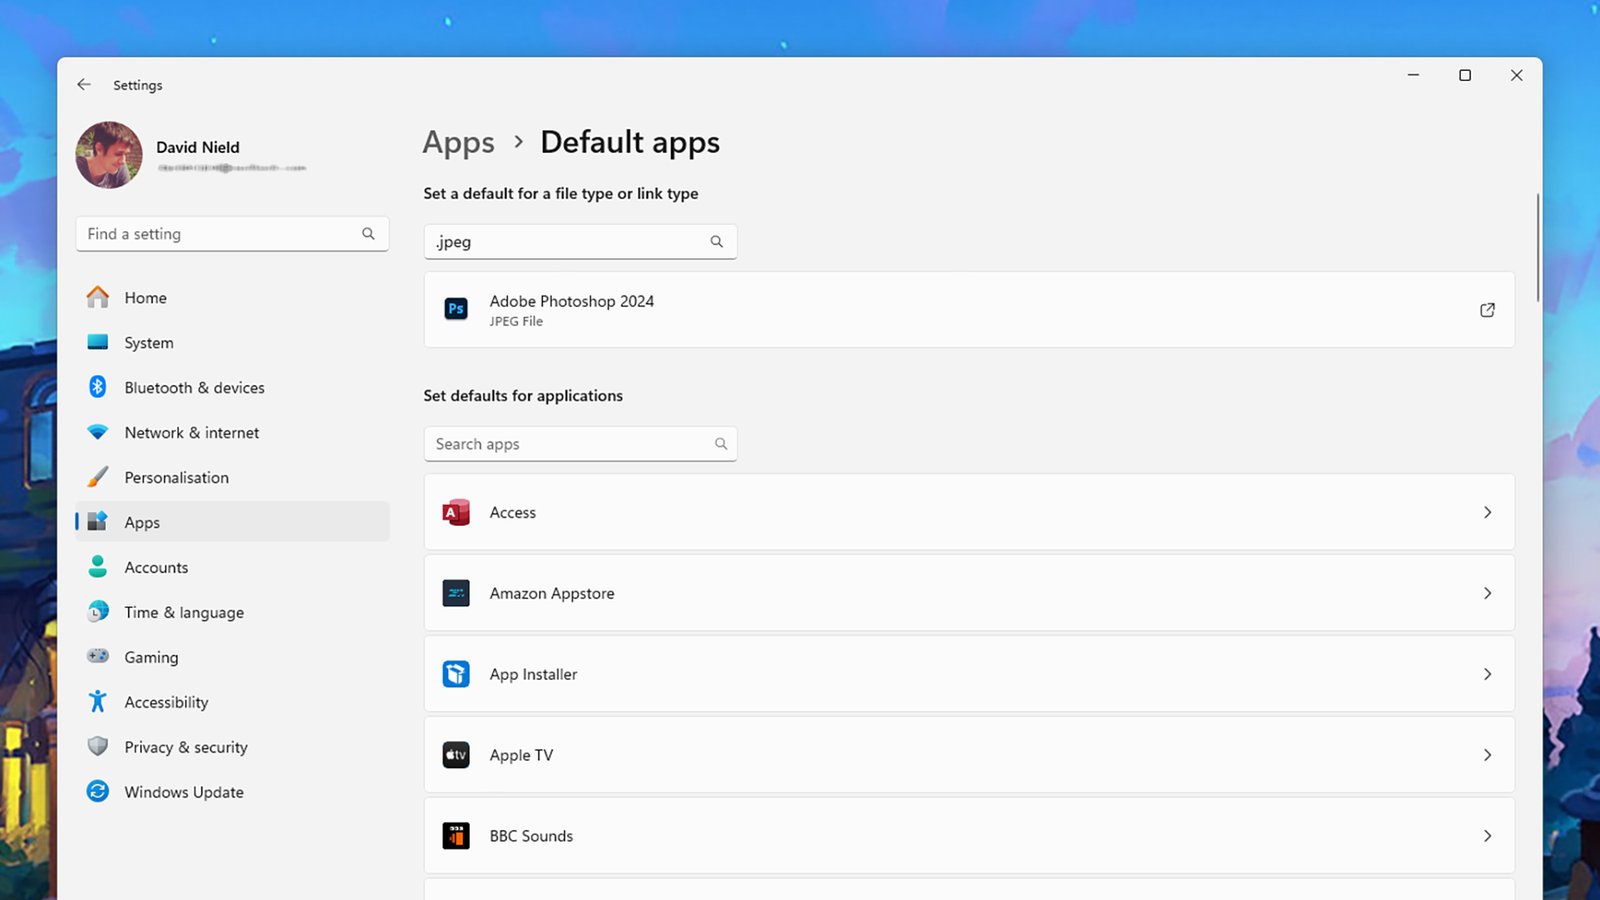Open Time & language settings
This screenshot has width=1600, height=900.
click(232, 612)
